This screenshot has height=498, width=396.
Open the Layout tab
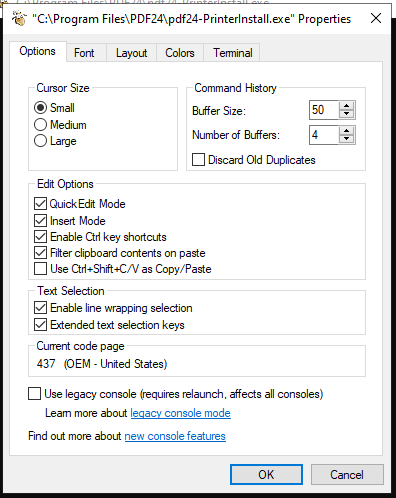[x=132, y=53]
